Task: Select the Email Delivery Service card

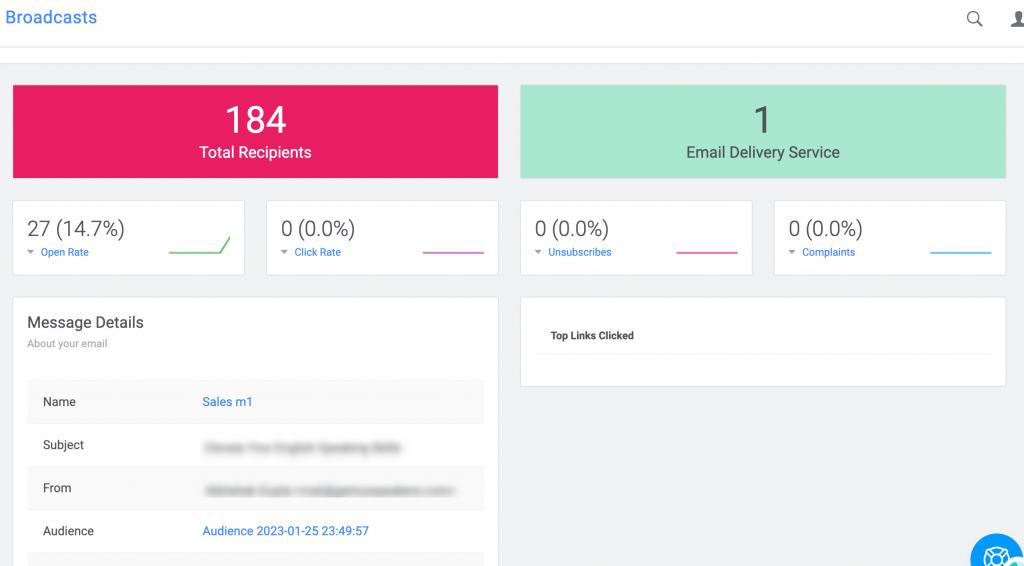Action: pos(763,131)
